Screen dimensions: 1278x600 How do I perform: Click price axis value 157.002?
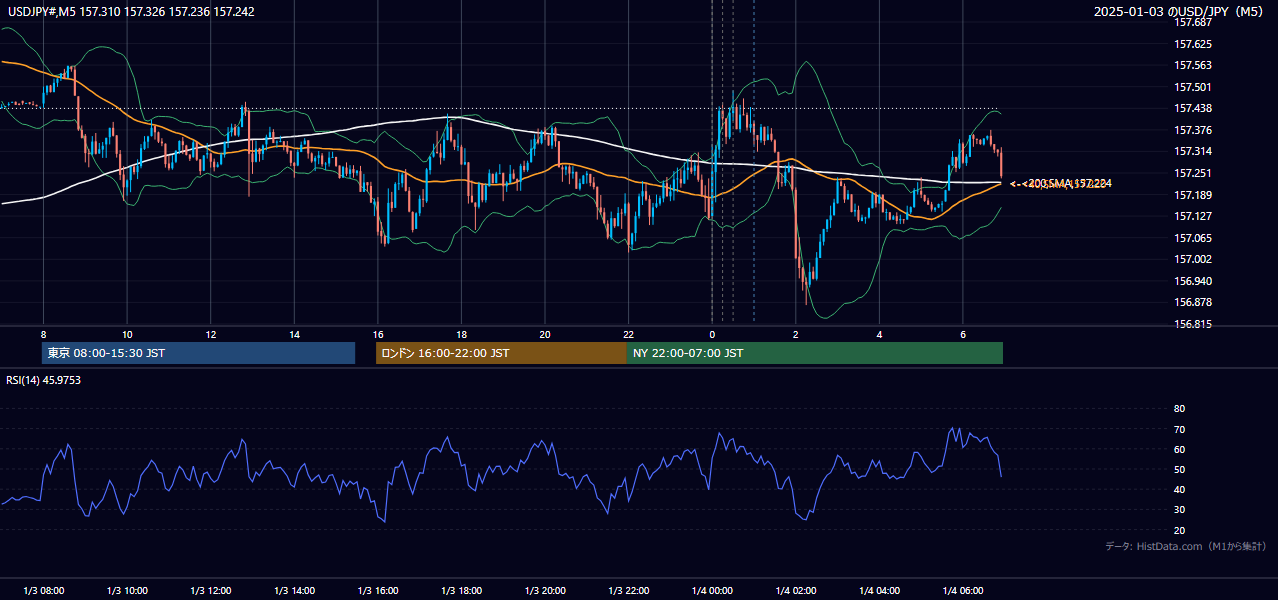(x=1193, y=259)
